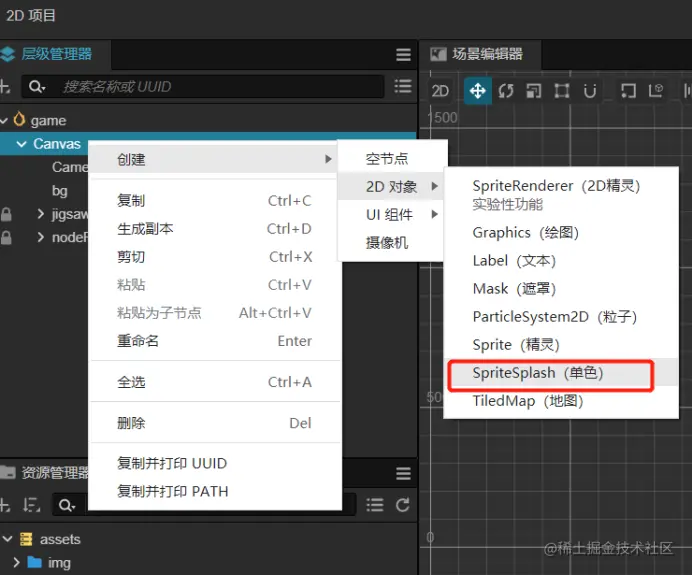Screen dimensions: 692x575
Task: Choose 重命名 from context menu
Action: tap(215, 341)
